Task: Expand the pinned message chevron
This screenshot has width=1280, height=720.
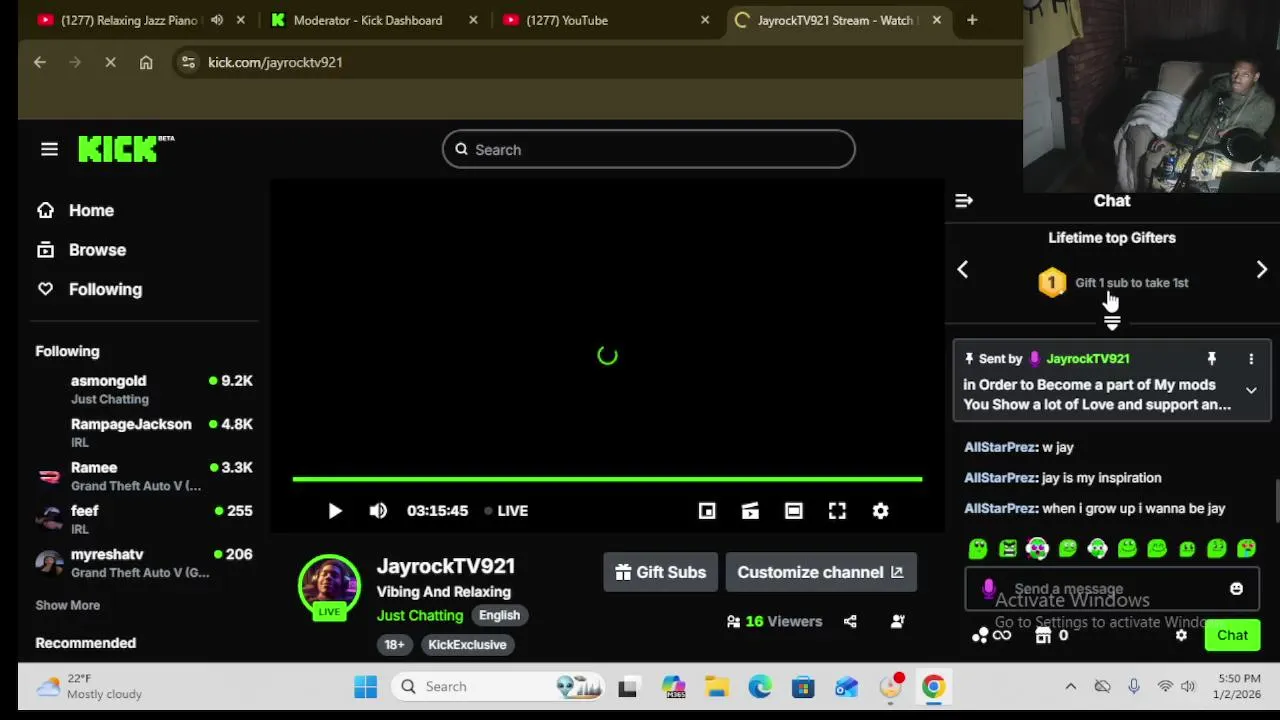Action: 1251,391
